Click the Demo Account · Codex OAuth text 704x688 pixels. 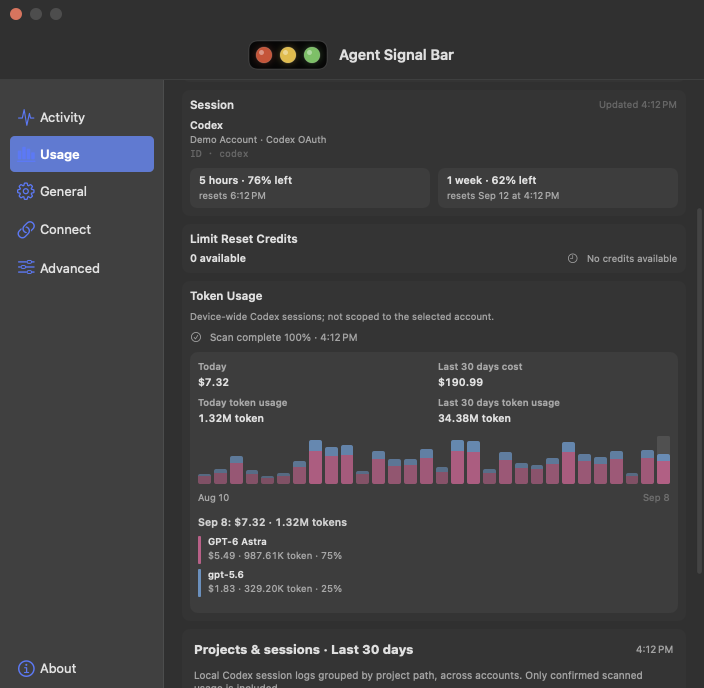258,140
